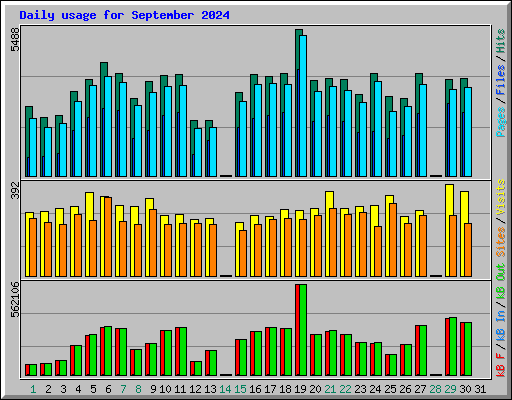512x400 pixels.
Task: Click the cyan files bar for day 30
Action: pyautogui.click(x=468, y=132)
